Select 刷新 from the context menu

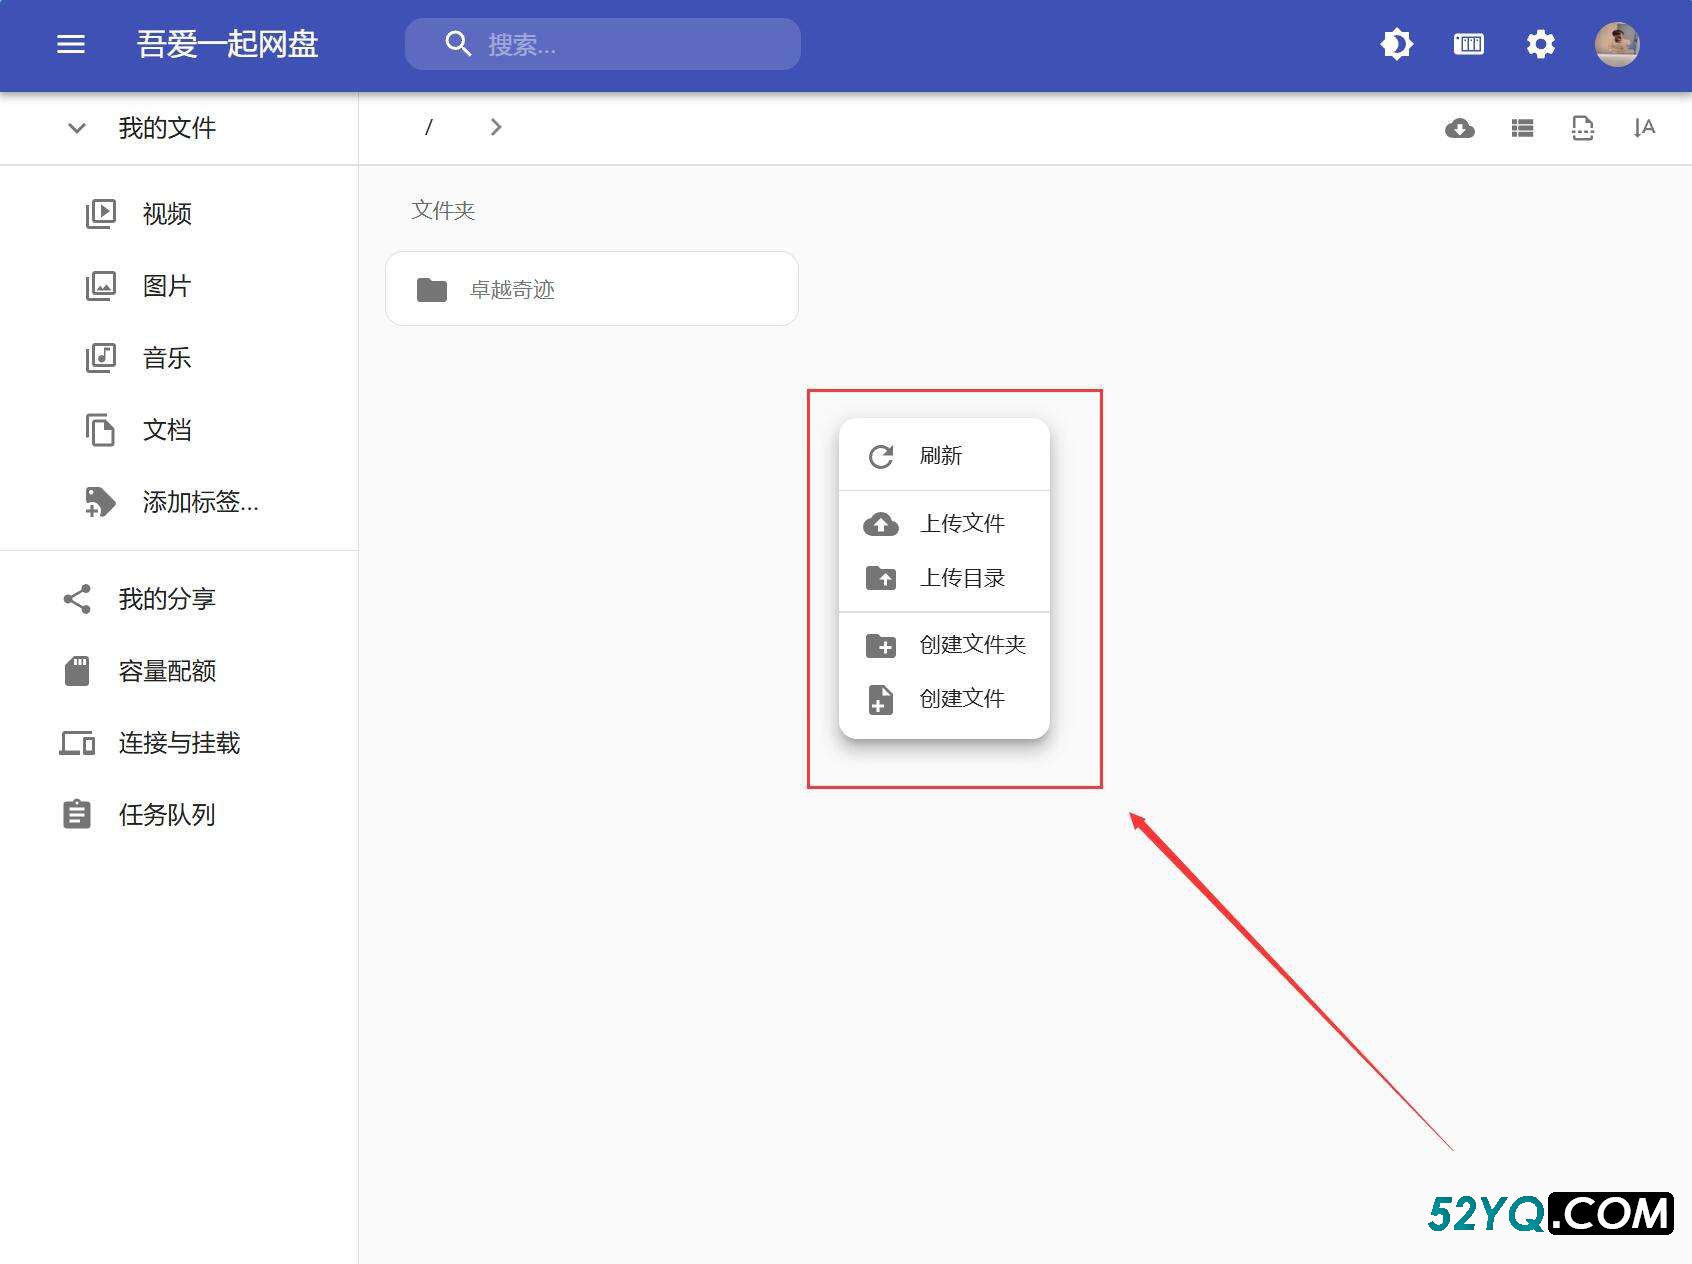(940, 456)
